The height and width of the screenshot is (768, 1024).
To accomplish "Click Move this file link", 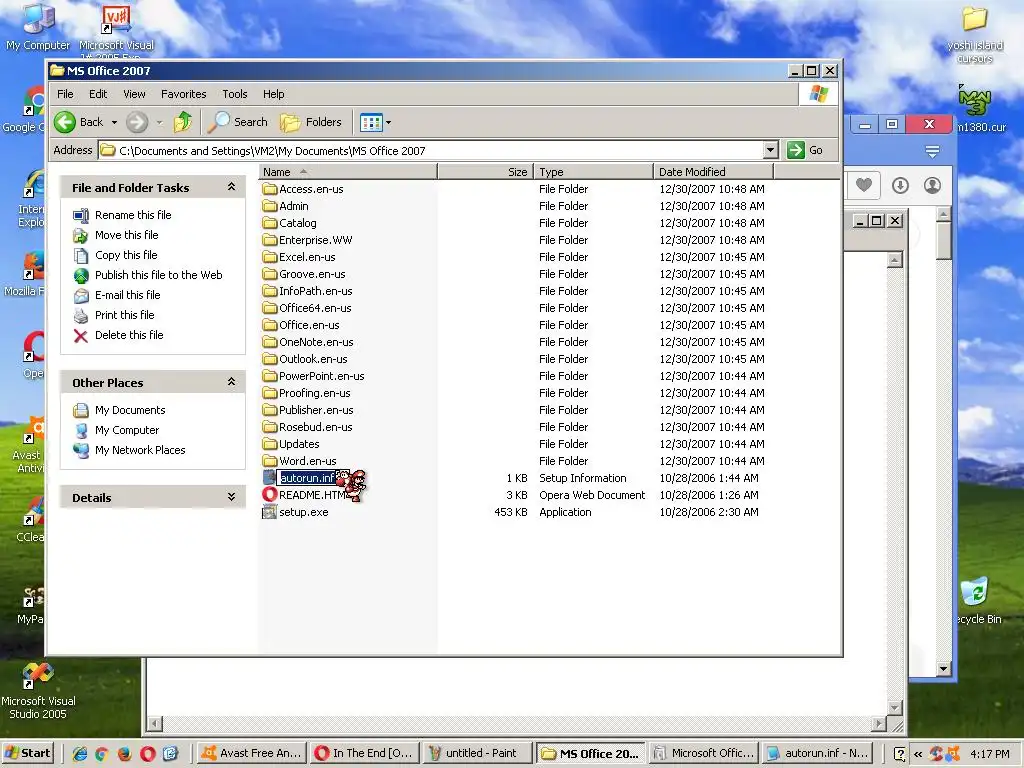I will [126, 235].
